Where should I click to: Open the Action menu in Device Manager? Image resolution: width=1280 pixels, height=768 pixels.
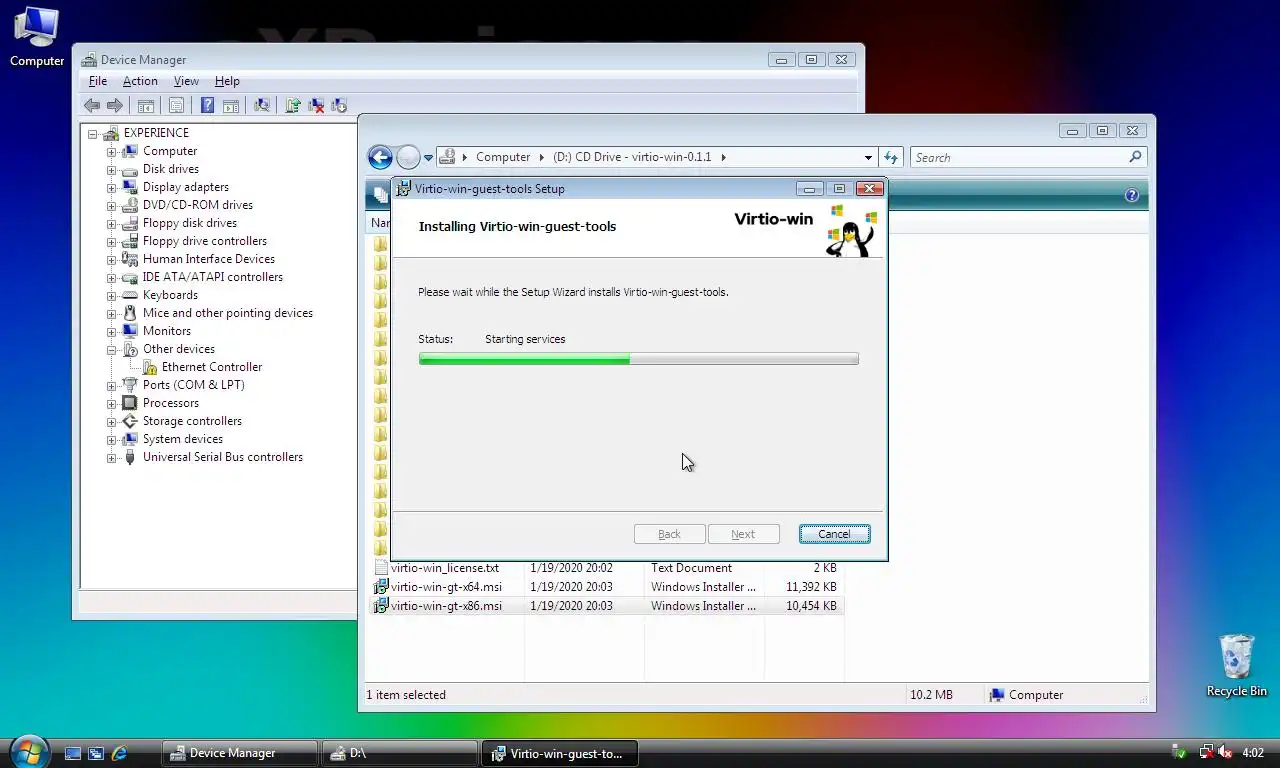140,81
